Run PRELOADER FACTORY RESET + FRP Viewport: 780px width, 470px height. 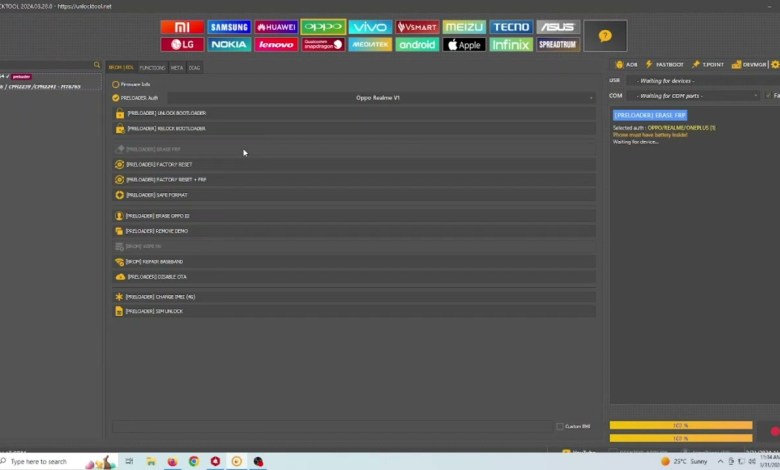click(x=166, y=180)
